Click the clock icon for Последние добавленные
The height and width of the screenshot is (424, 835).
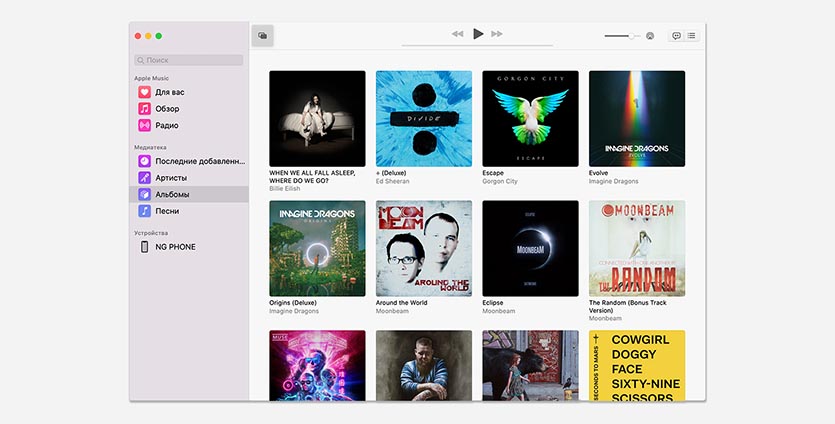pyautogui.click(x=144, y=161)
